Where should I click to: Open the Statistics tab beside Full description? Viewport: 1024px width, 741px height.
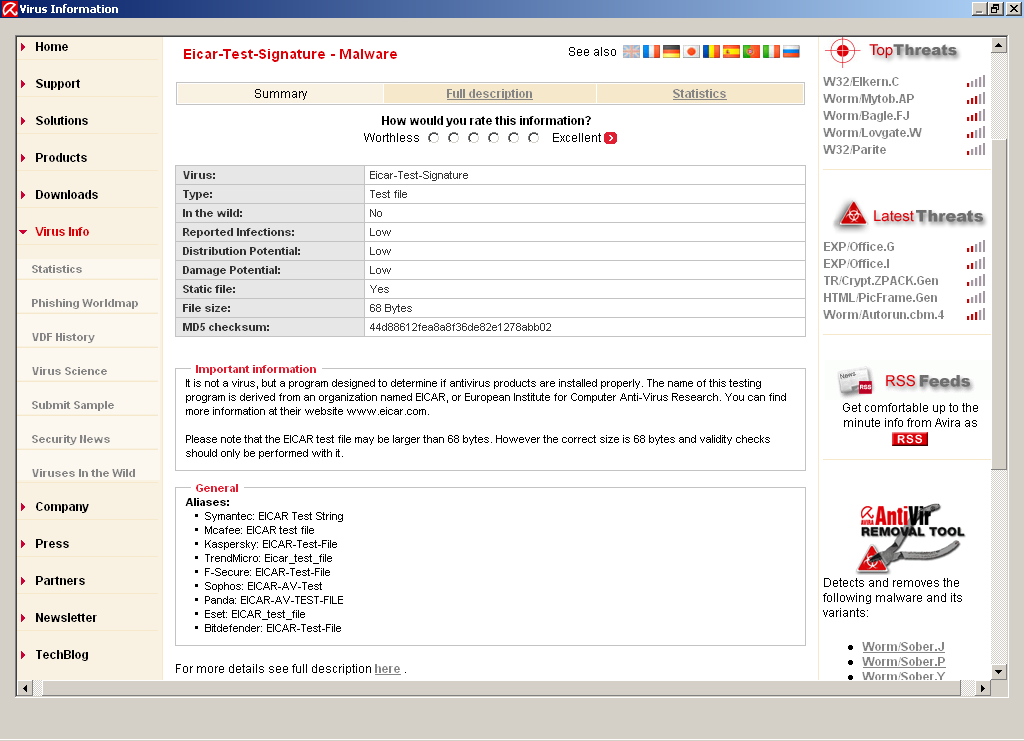(699, 93)
